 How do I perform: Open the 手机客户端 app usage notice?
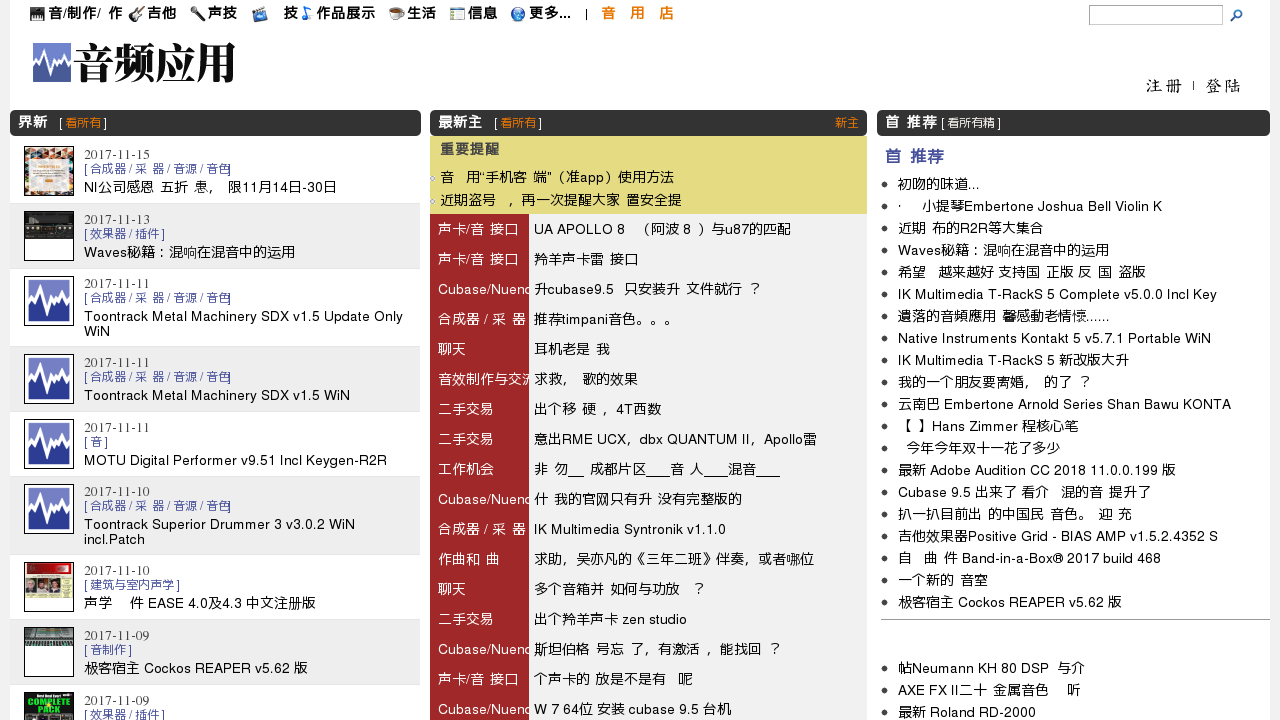tap(556, 177)
